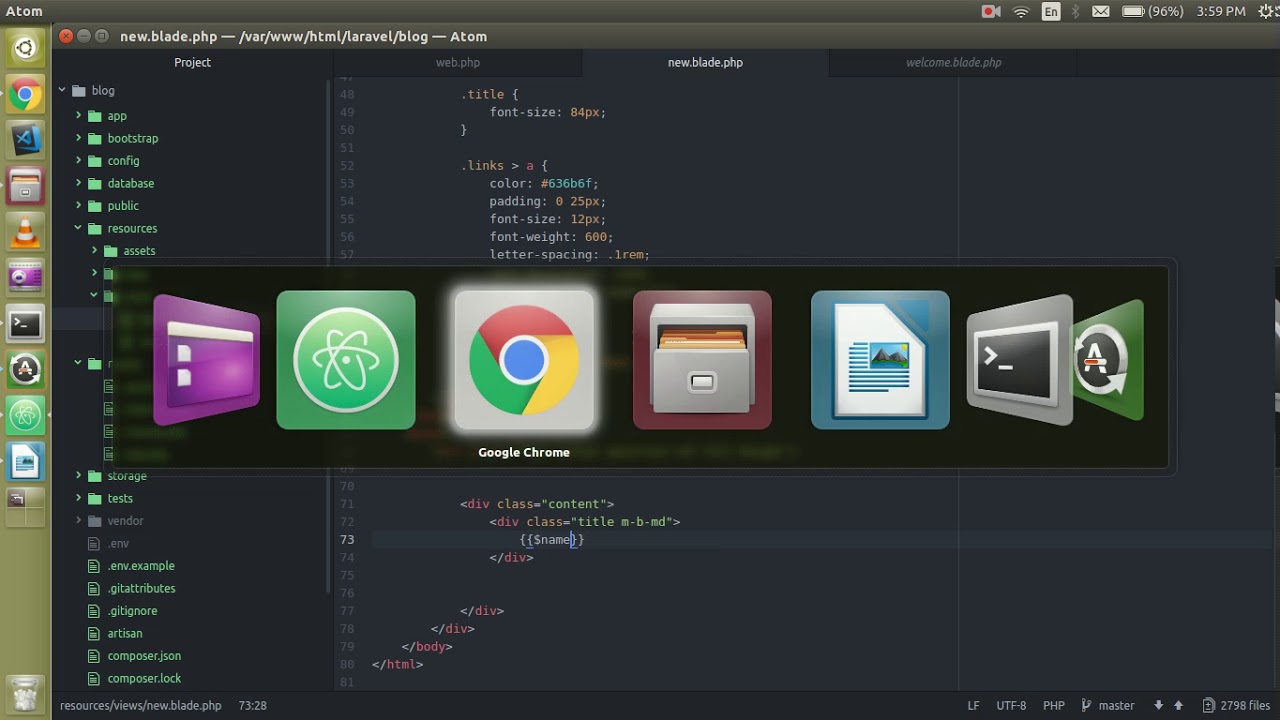Open the artisan file
This screenshot has width=1280, height=720.
tap(125, 633)
